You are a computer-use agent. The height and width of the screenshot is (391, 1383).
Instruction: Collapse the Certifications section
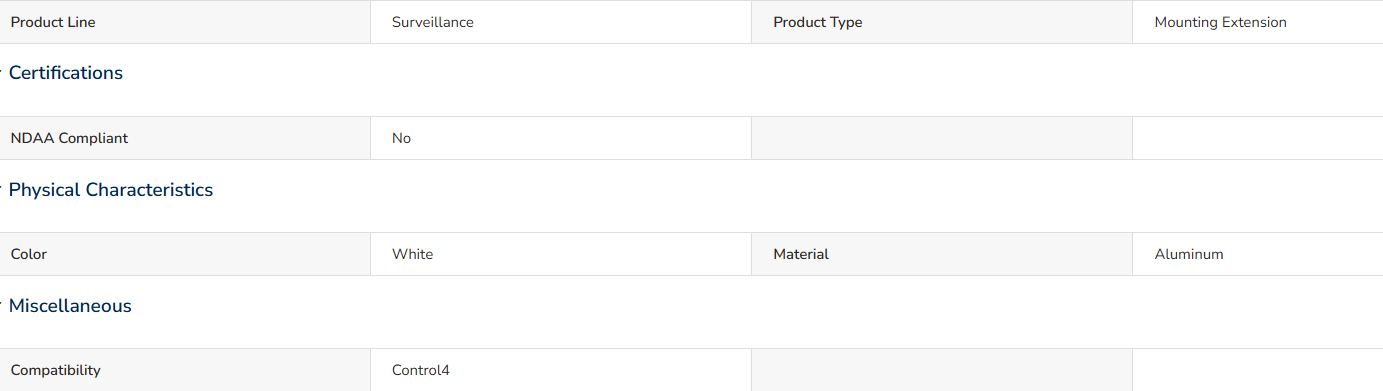point(66,73)
